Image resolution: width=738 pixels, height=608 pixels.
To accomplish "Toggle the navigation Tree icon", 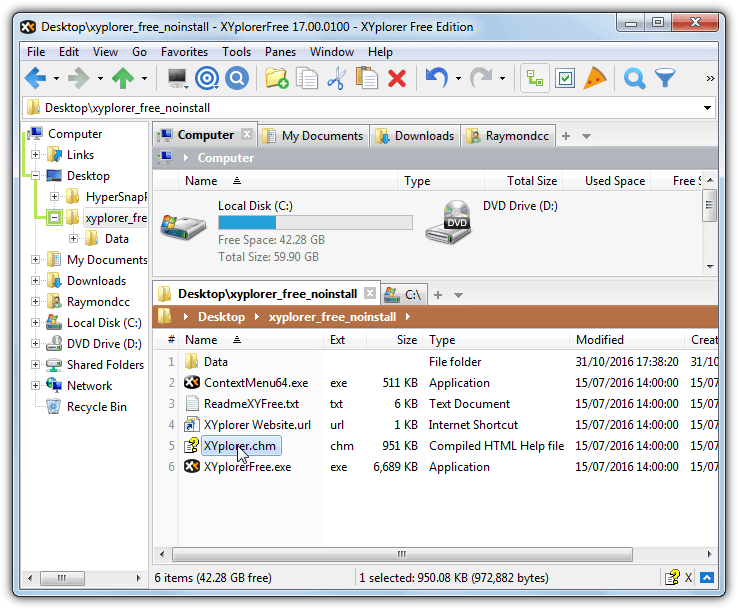I will tap(535, 78).
